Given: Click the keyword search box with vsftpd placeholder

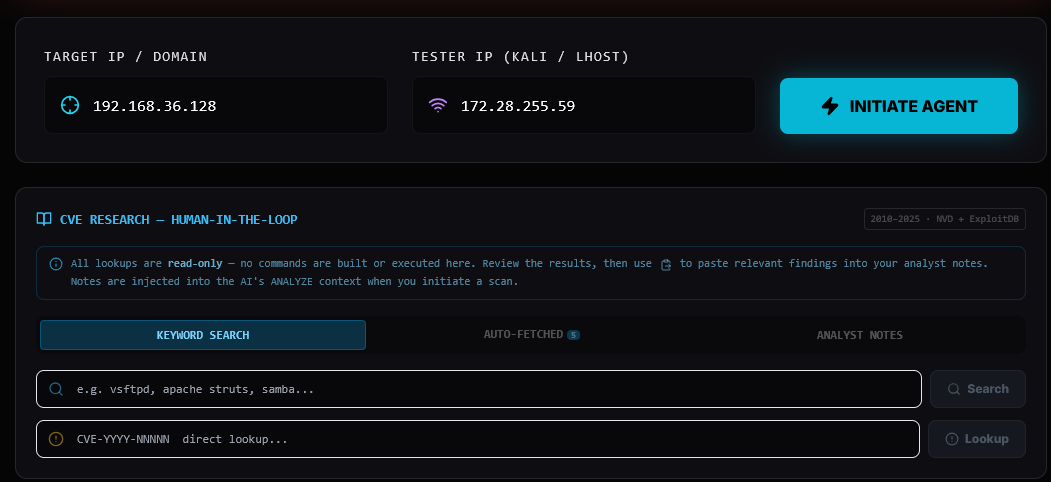Looking at the screenshot, I should tap(490, 389).
